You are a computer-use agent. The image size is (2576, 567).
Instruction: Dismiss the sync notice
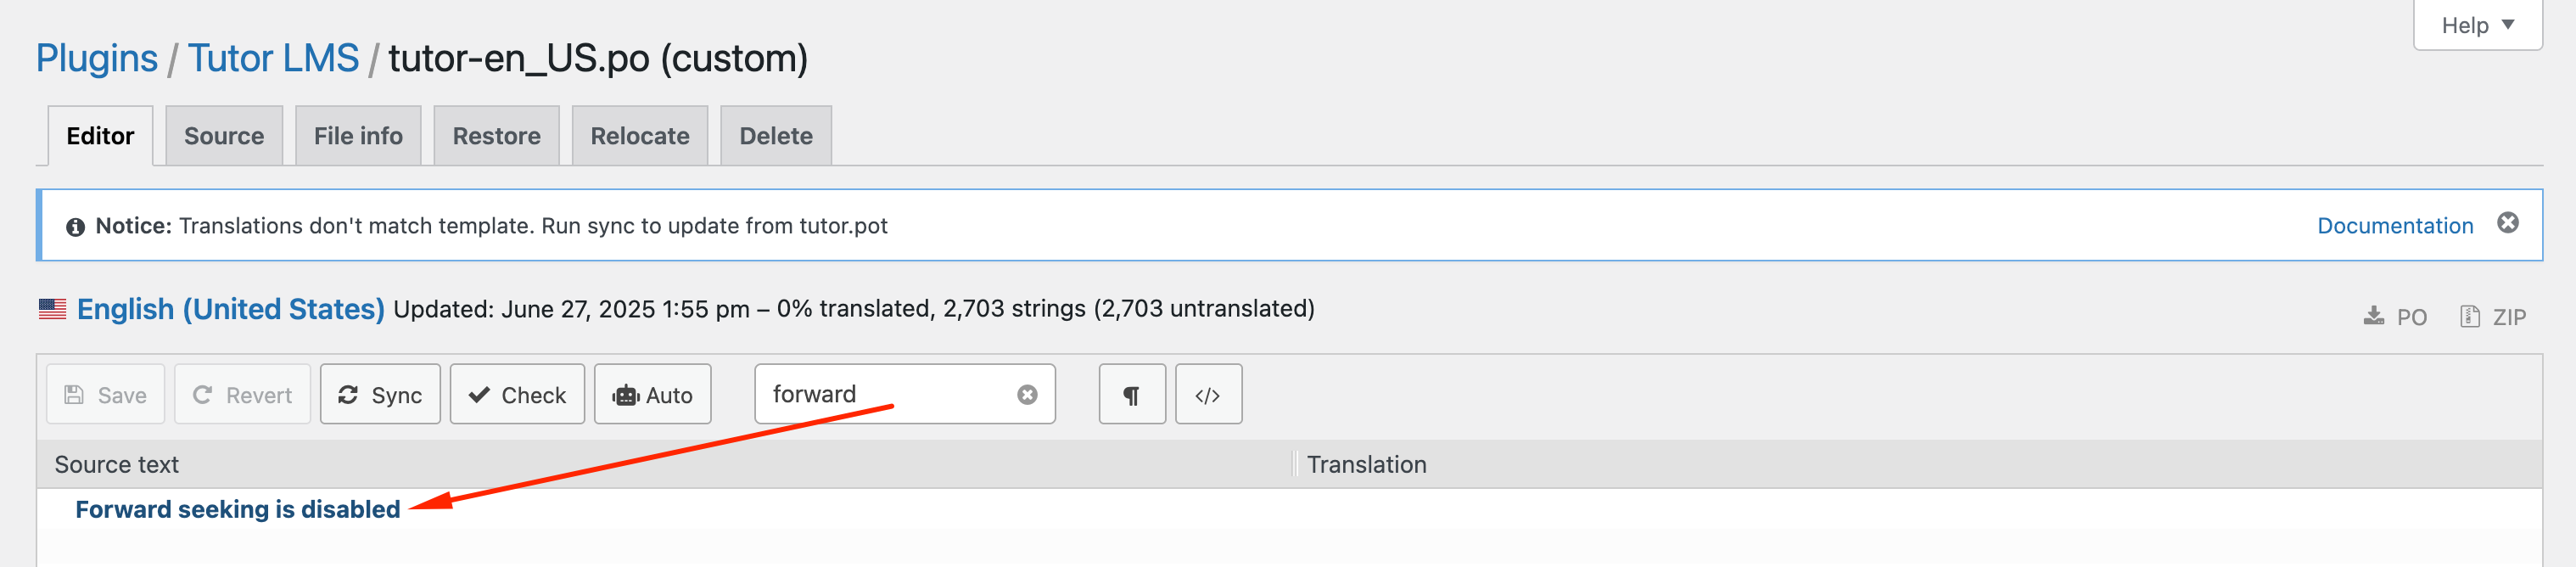pos(2508,223)
